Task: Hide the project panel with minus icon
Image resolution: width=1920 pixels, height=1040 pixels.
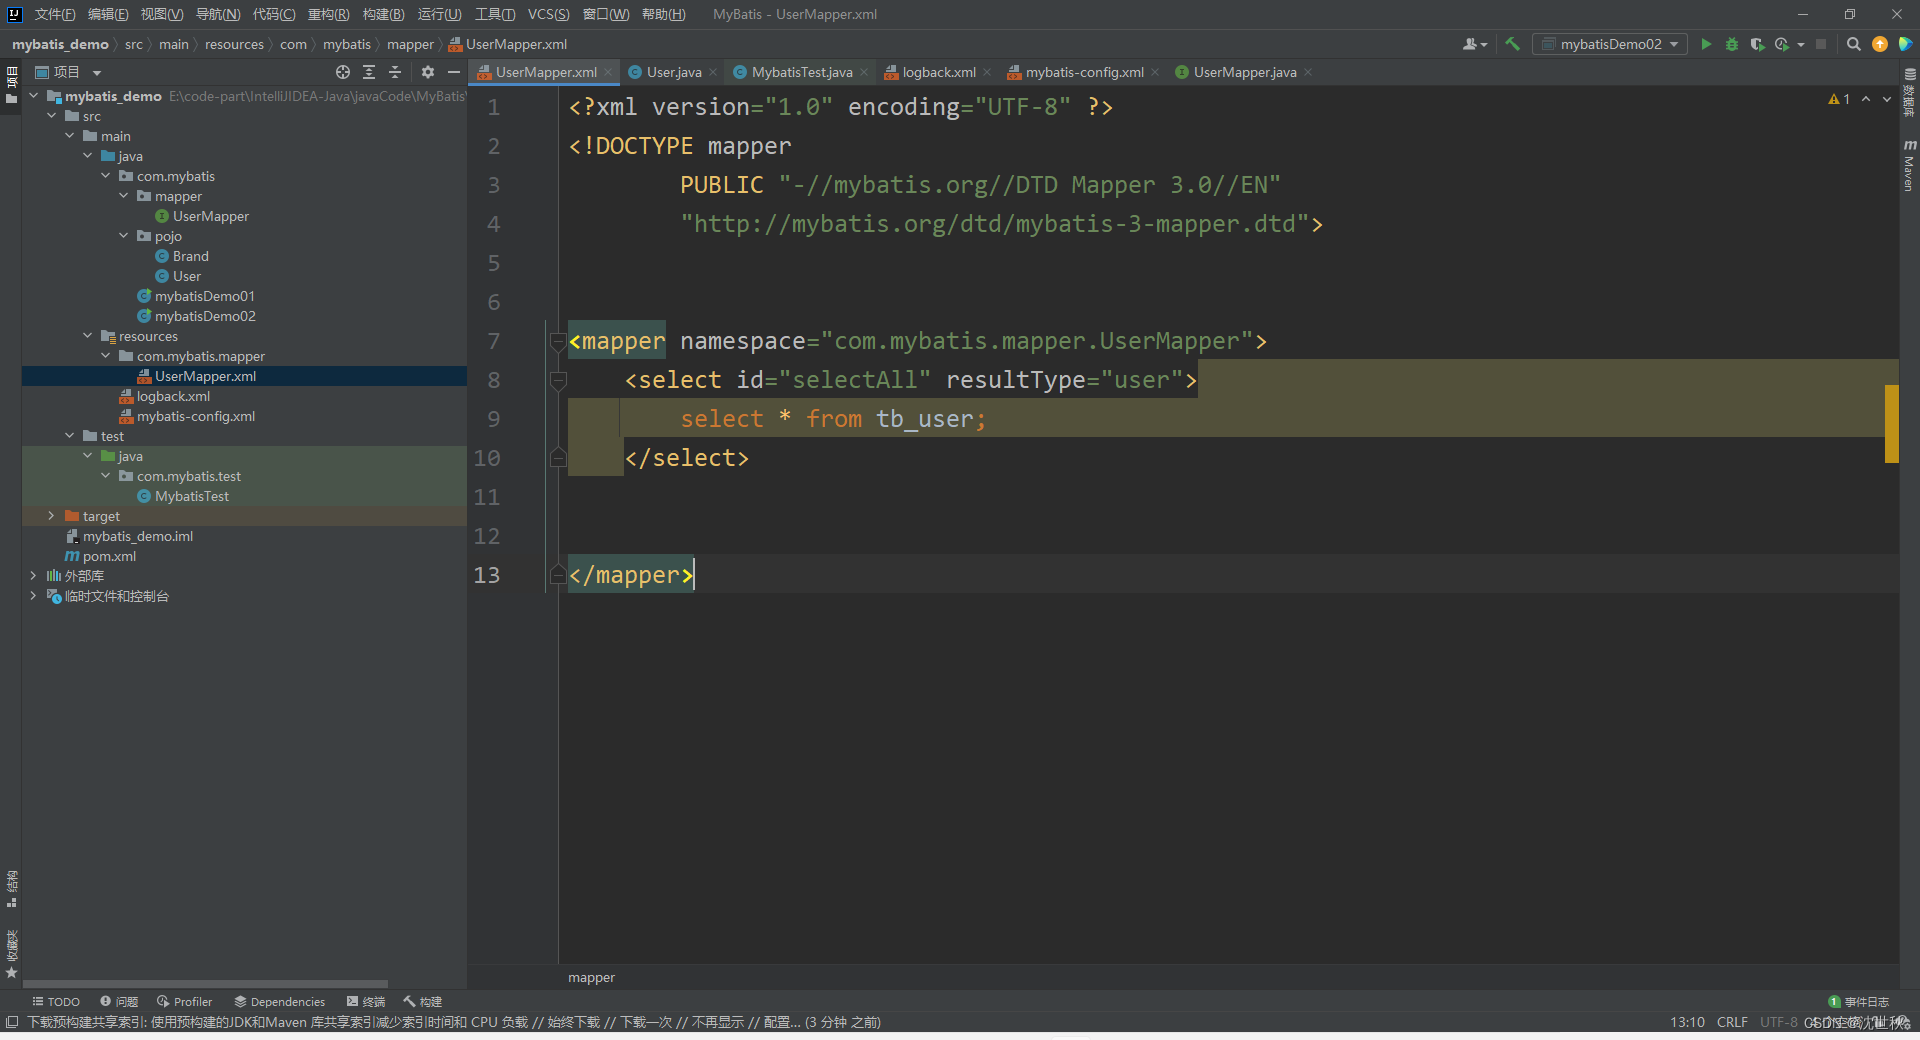Action: (x=453, y=72)
